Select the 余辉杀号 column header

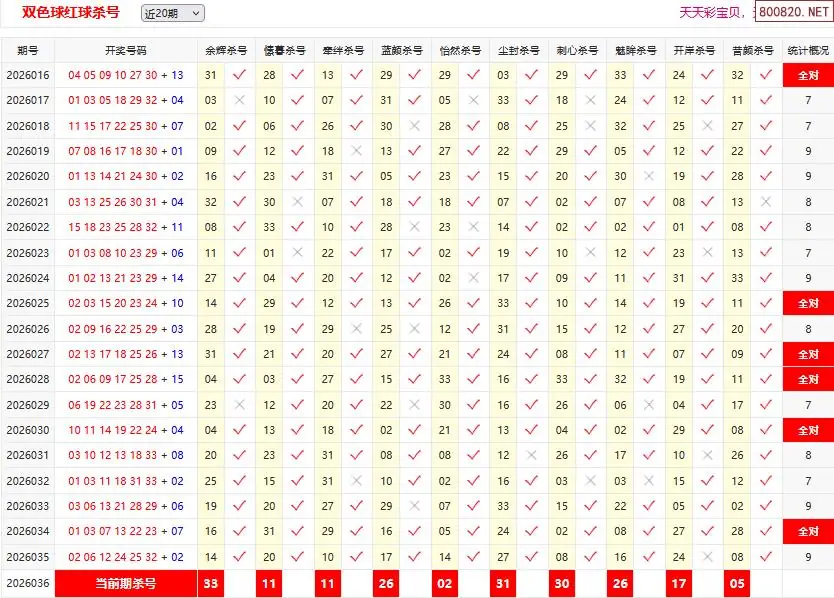pos(226,50)
